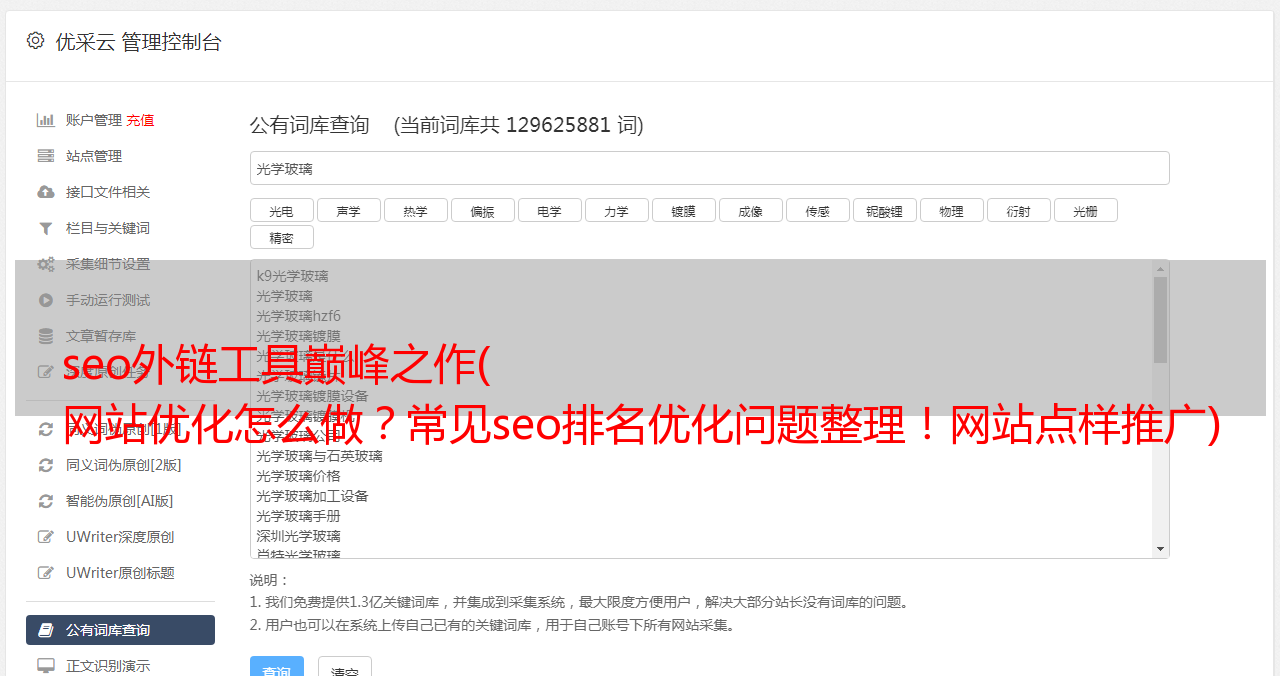The image size is (1280, 676).
Task: Select the 电学 tag button
Action: pos(549,210)
